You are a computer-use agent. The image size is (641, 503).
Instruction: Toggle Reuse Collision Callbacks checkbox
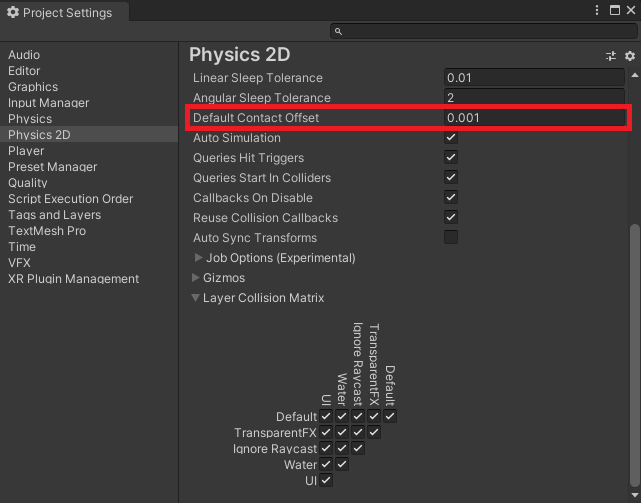pos(451,218)
